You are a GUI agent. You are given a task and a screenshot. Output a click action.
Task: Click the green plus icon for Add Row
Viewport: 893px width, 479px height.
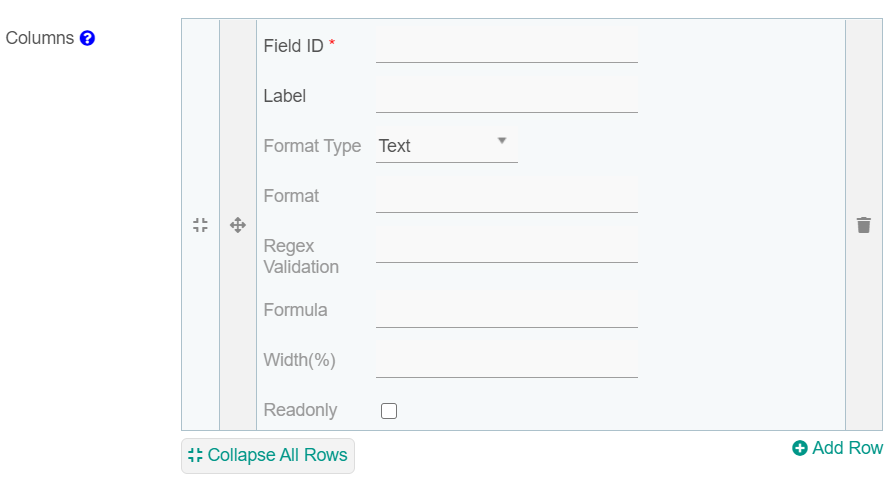(800, 448)
